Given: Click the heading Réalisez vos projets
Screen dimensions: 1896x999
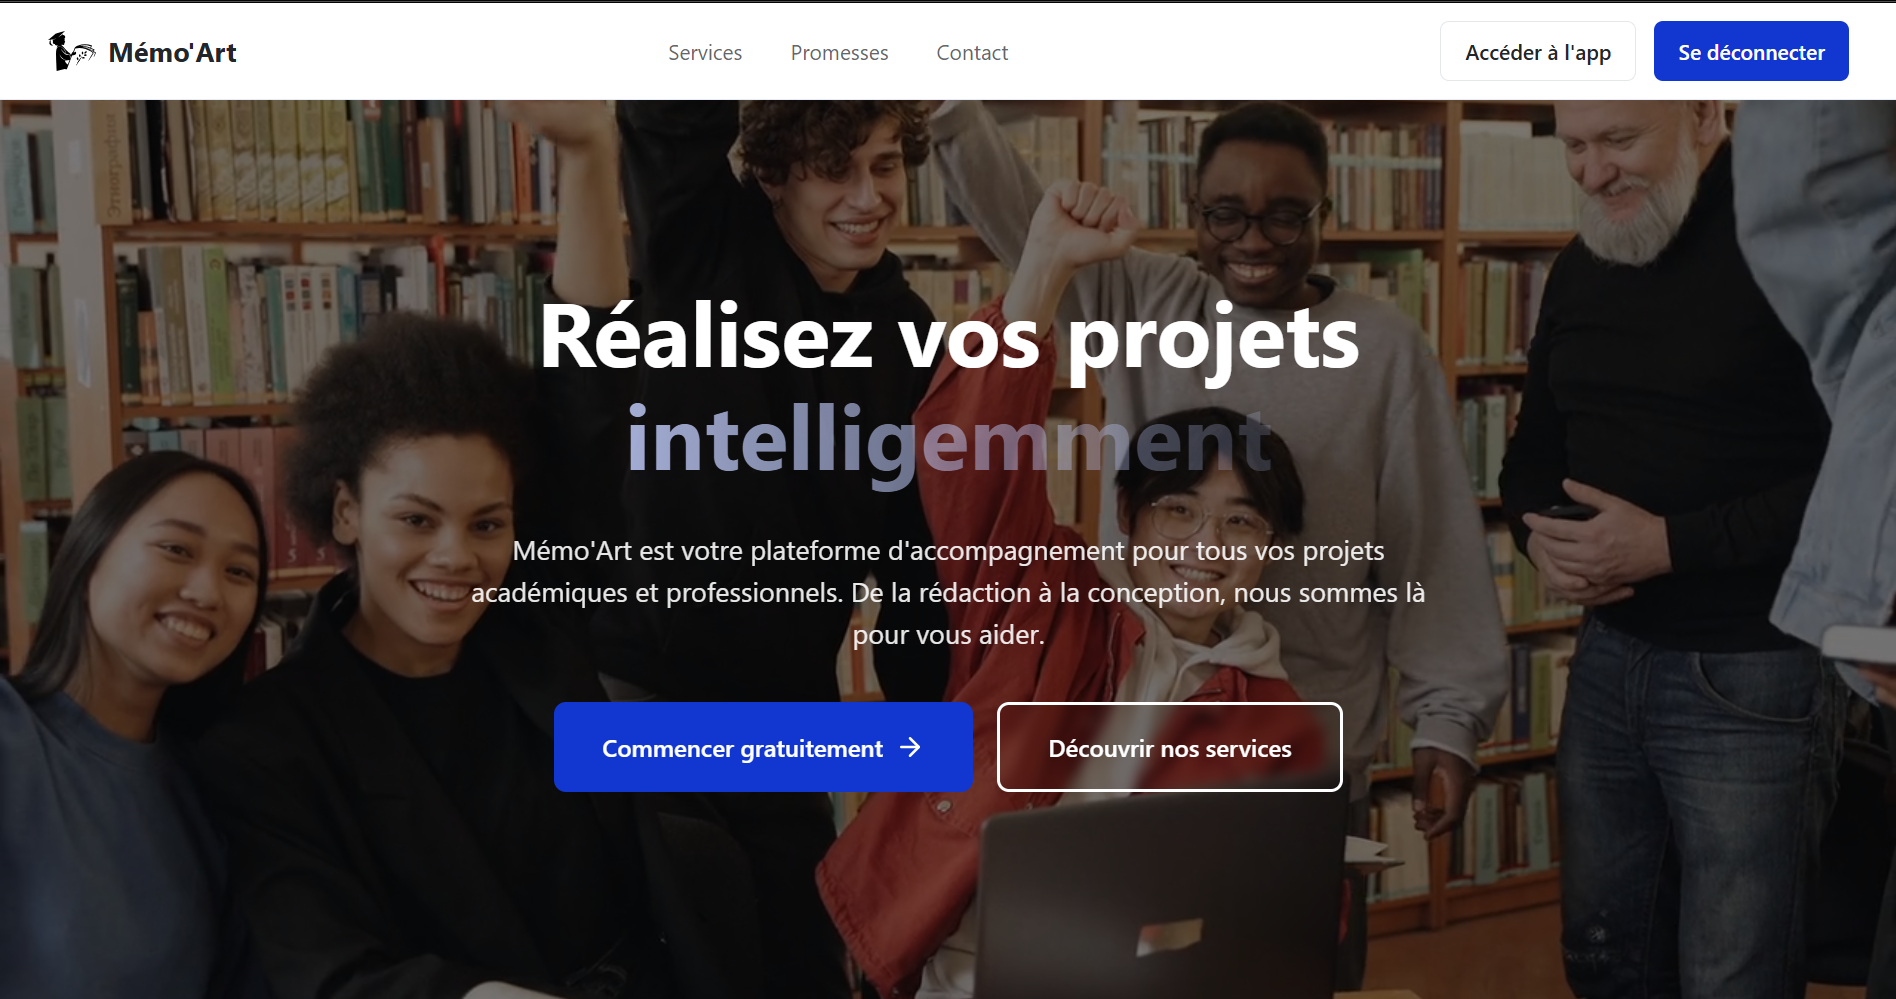Looking at the screenshot, I should coord(949,339).
